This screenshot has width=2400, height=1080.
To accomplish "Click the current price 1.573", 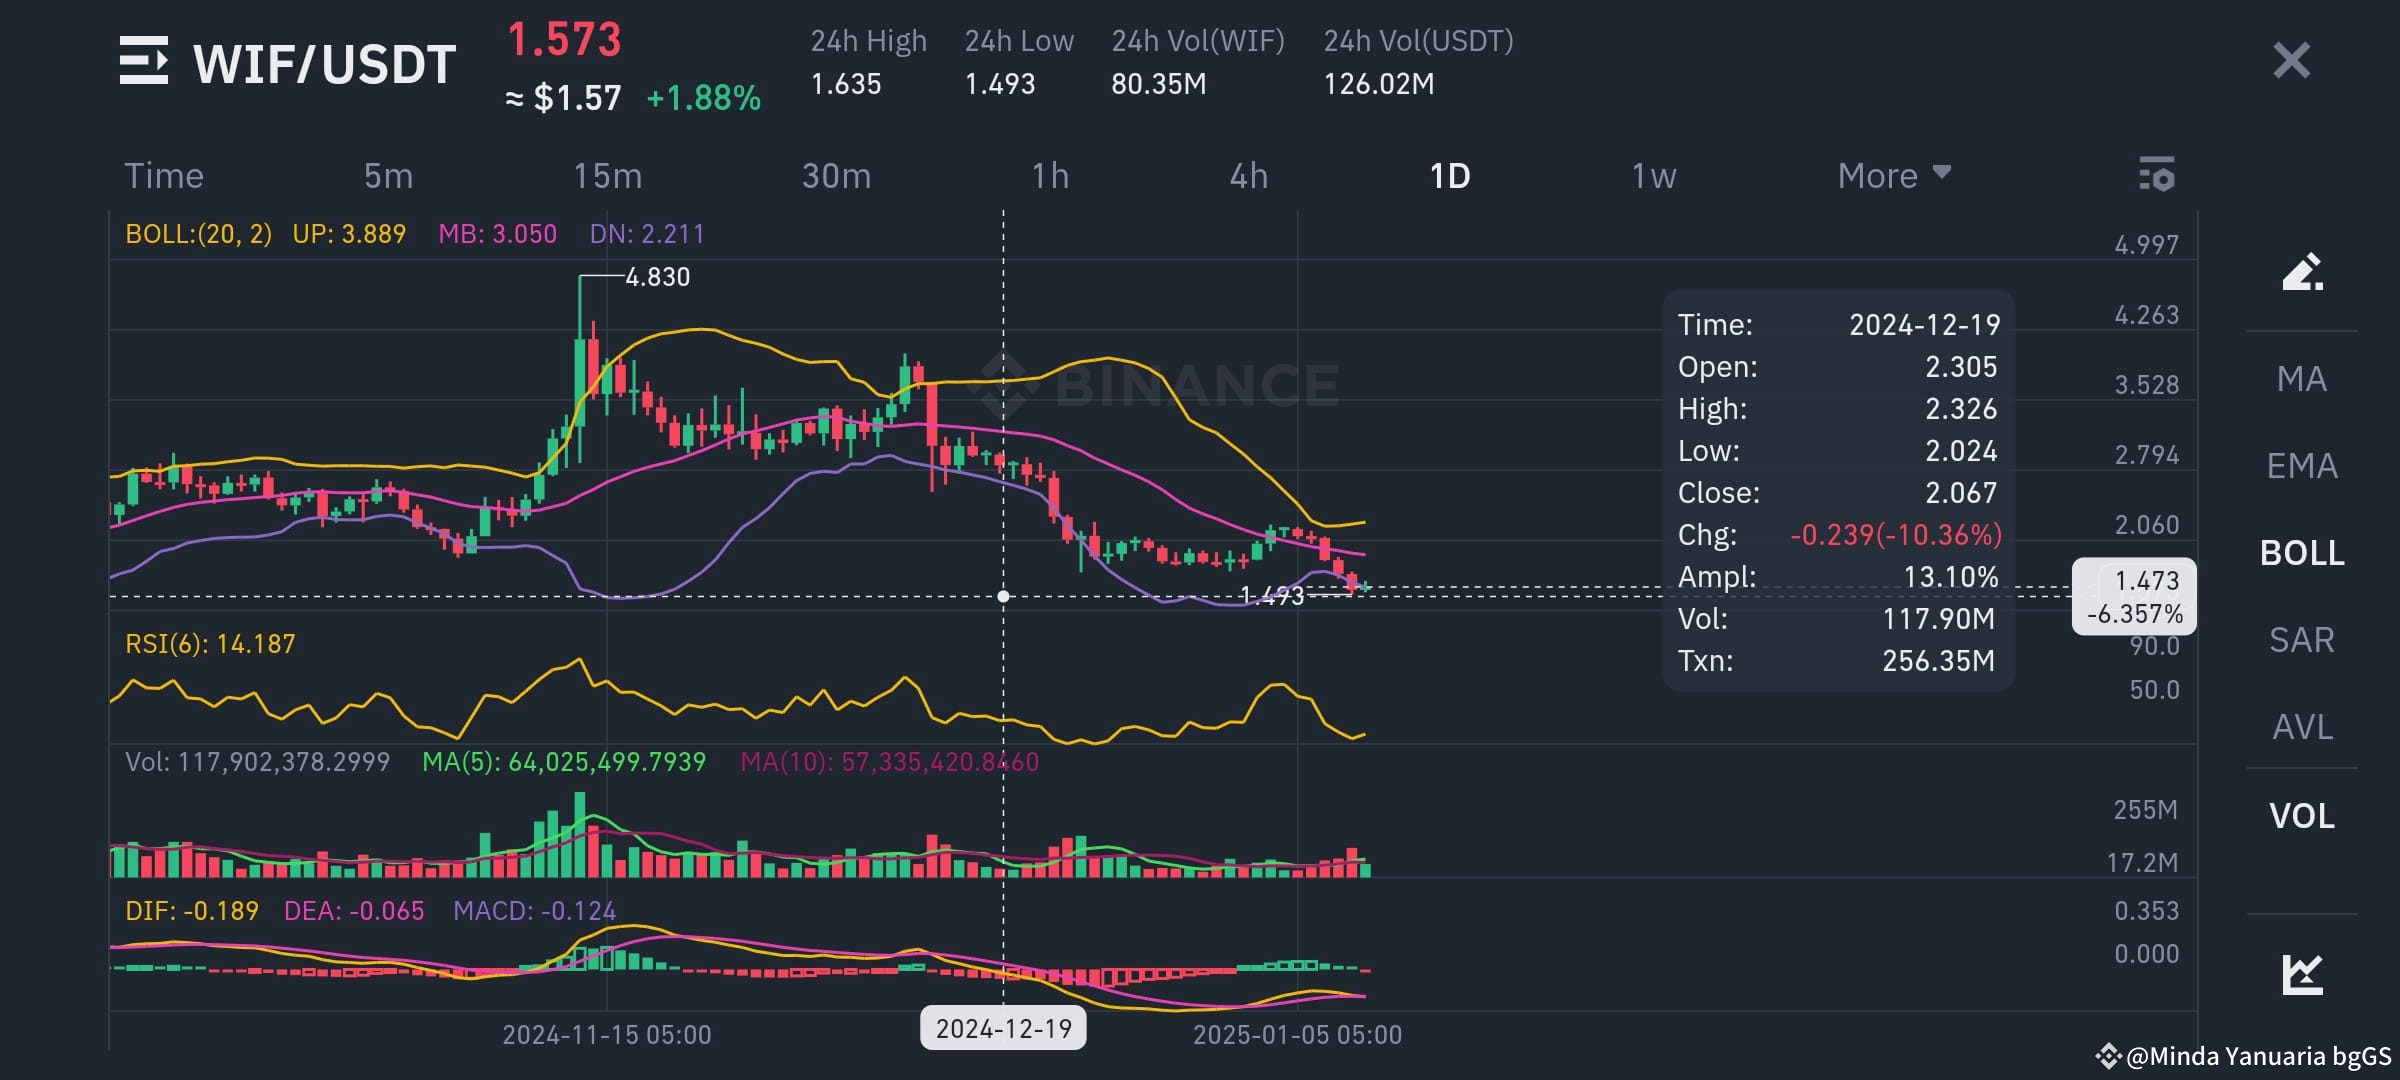I will click(x=566, y=40).
